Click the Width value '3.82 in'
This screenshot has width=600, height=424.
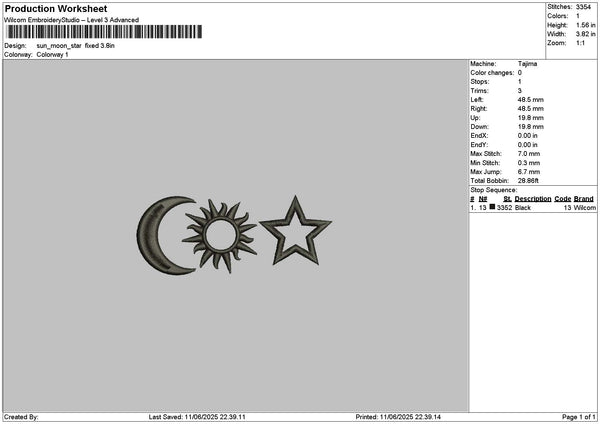[x=585, y=34]
